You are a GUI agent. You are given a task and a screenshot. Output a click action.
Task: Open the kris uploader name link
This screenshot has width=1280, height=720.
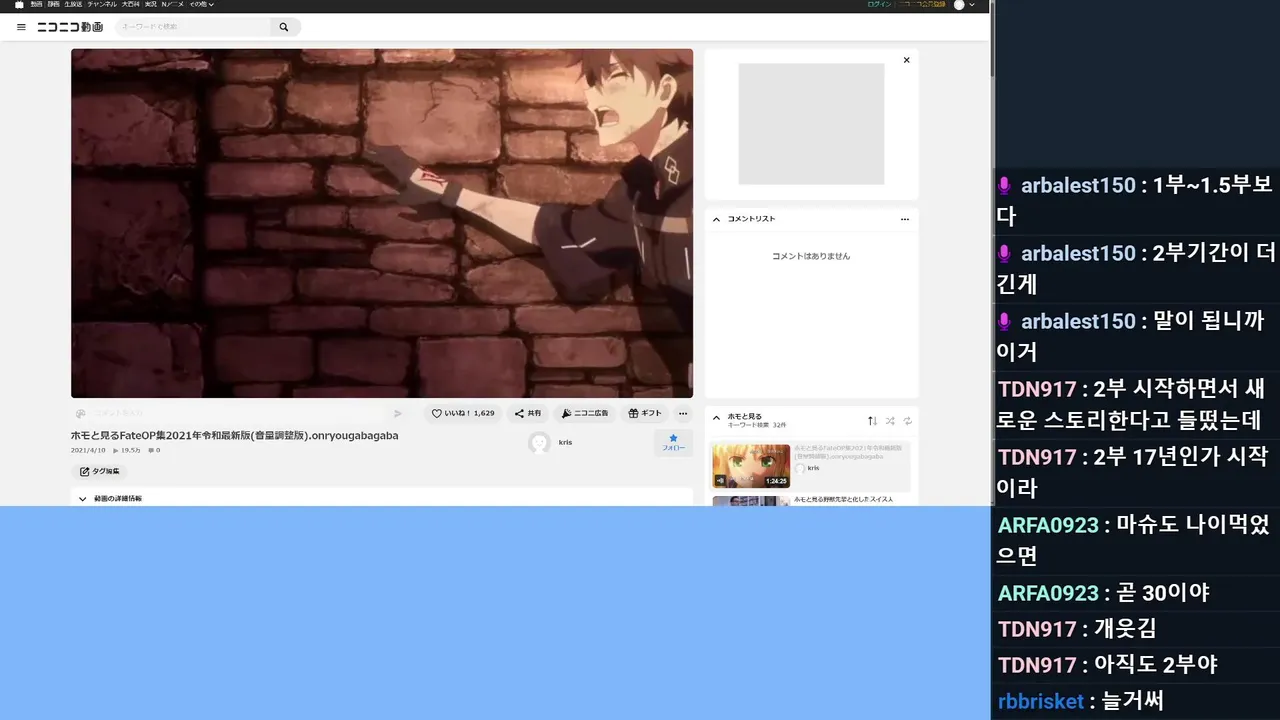pyautogui.click(x=566, y=442)
